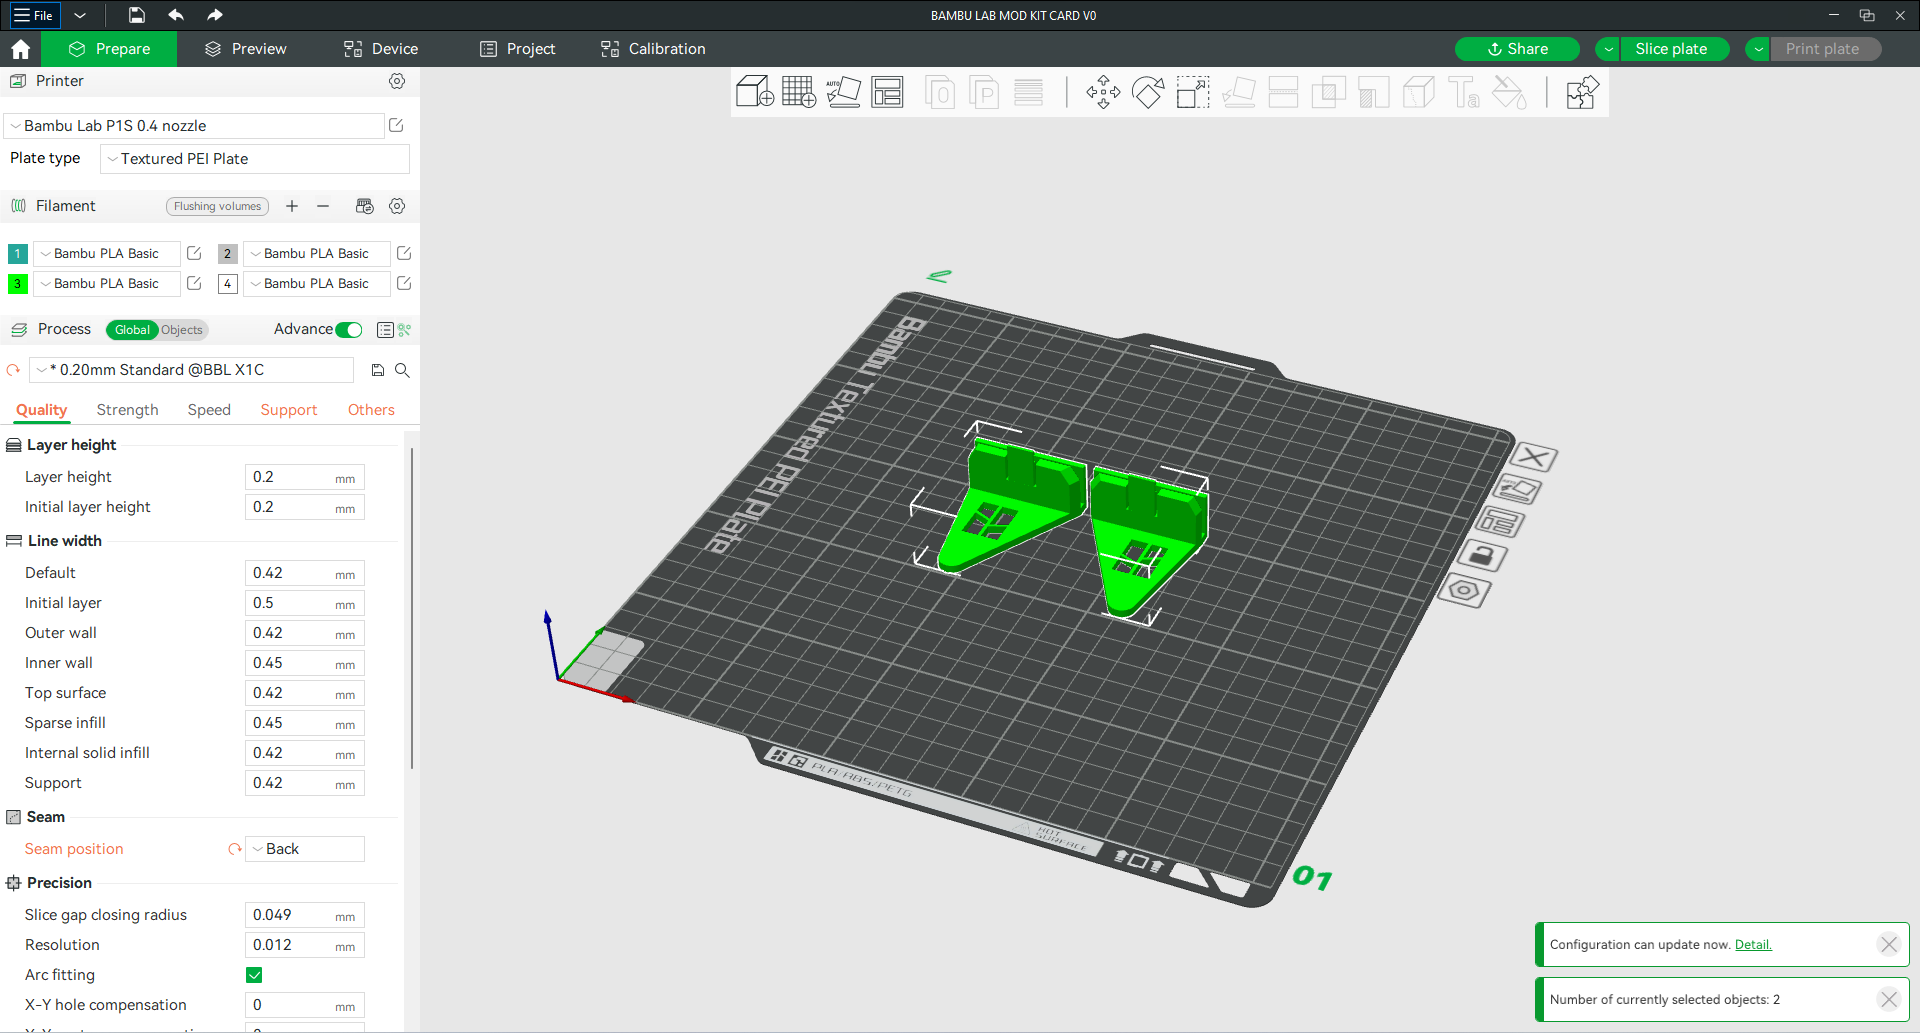Open printer settings gear icon
The height and width of the screenshot is (1033, 1920).
pyautogui.click(x=397, y=81)
